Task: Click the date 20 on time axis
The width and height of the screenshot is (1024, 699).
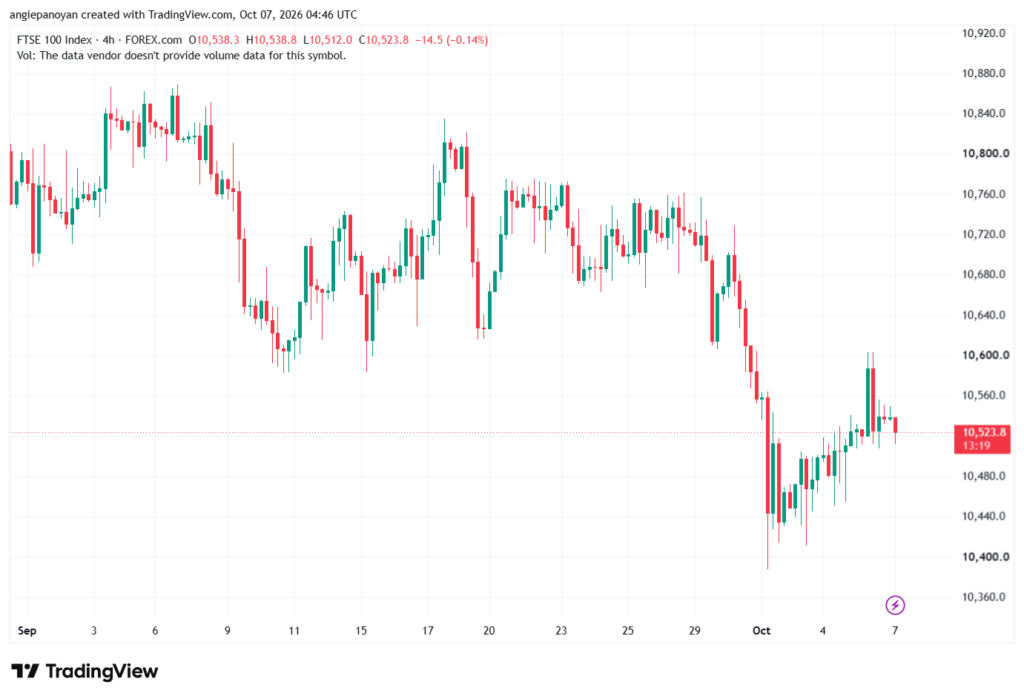Action: tap(488, 630)
